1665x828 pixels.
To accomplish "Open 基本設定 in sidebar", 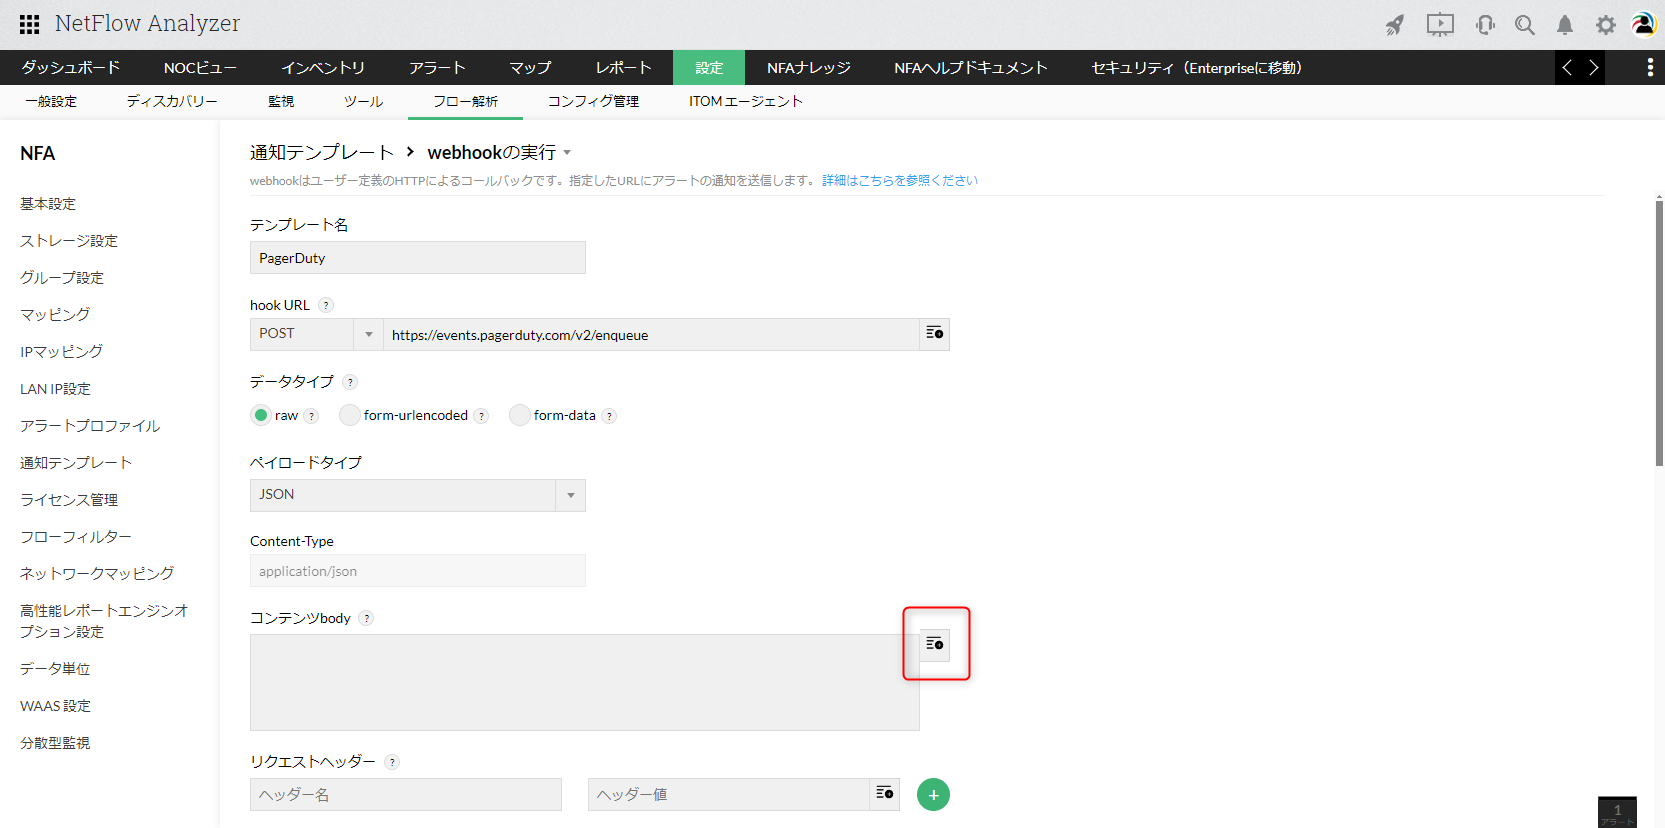I will (x=48, y=204).
